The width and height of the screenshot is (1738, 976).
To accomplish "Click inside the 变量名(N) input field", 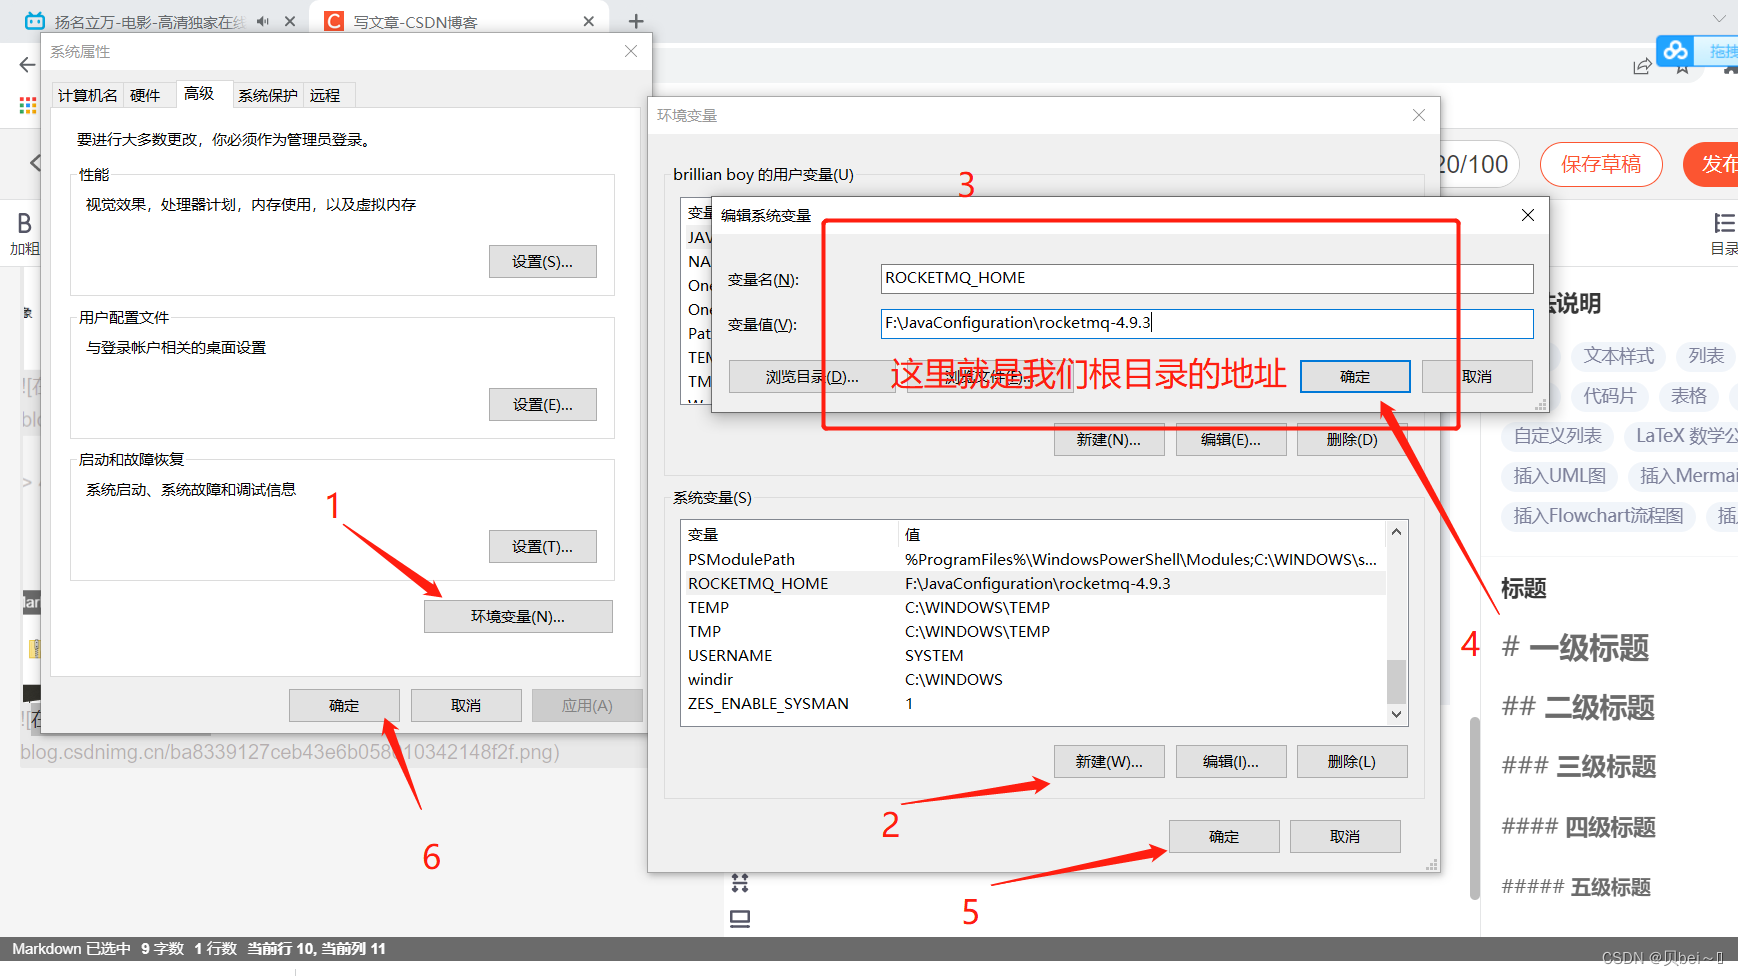I will coord(1207,278).
